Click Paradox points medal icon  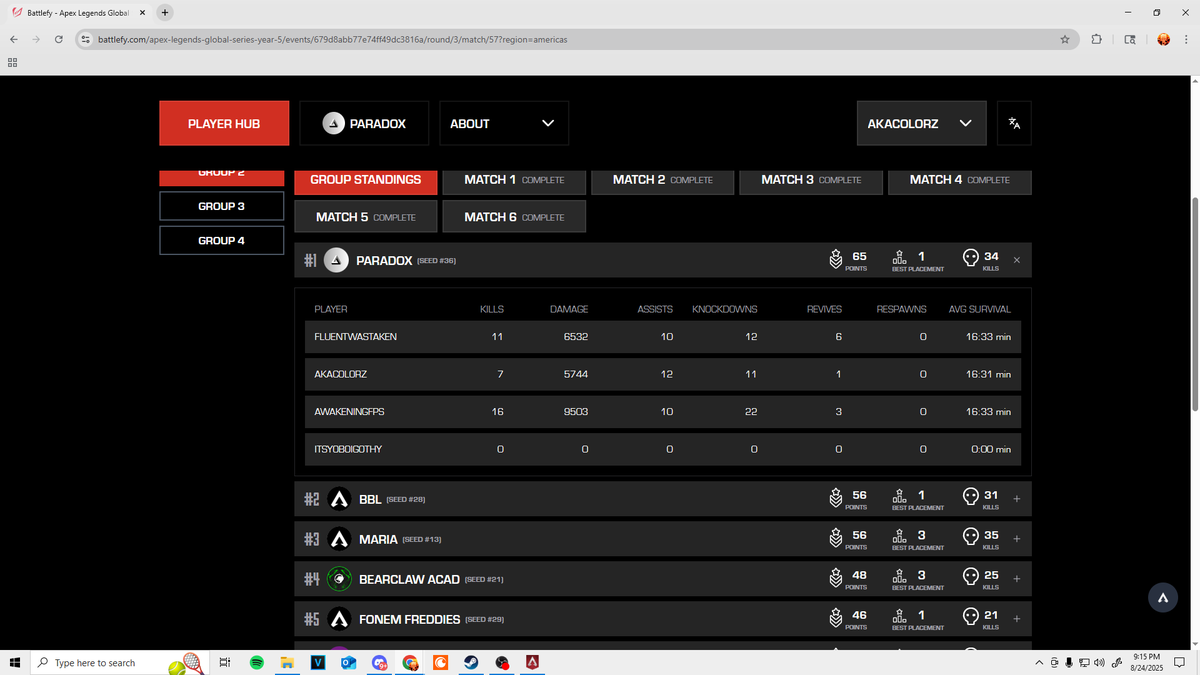pyautogui.click(x=836, y=259)
